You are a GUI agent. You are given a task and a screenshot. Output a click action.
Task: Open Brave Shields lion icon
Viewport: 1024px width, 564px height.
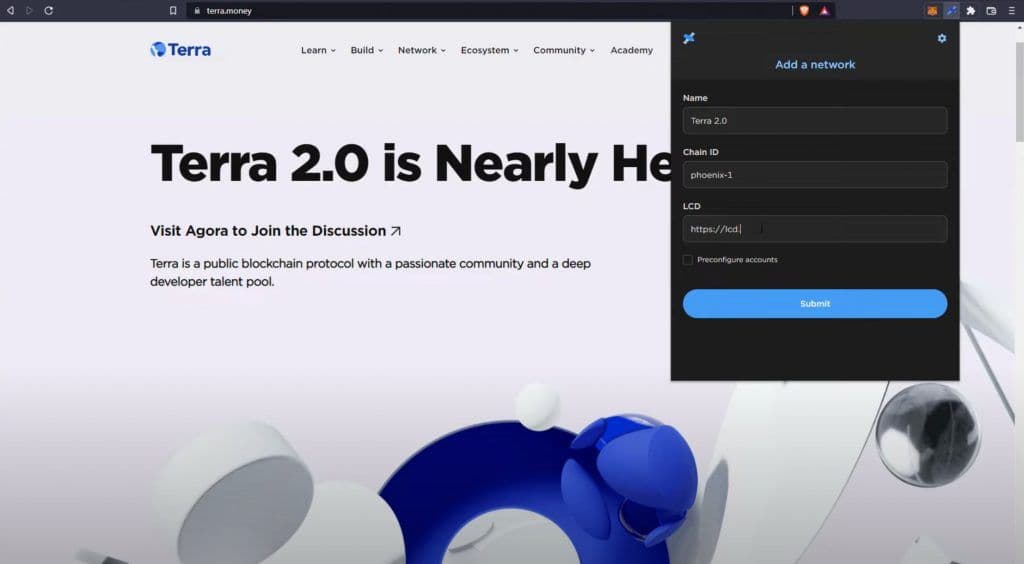tap(804, 10)
